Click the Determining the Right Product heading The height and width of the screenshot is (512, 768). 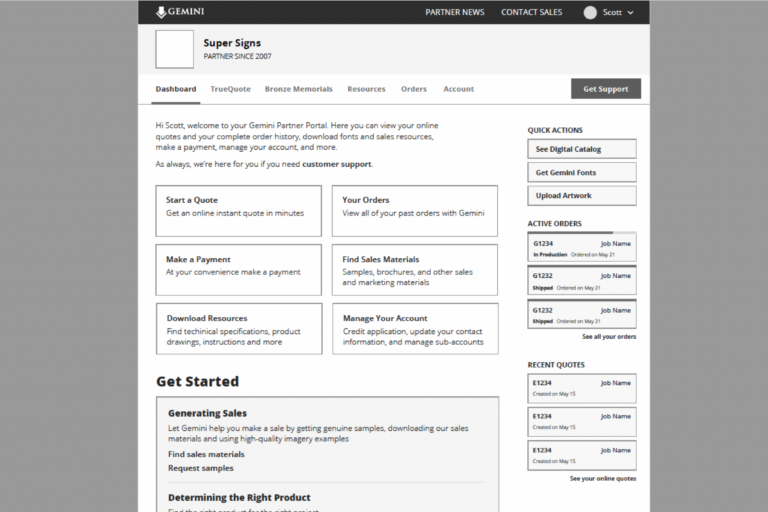[x=239, y=497]
